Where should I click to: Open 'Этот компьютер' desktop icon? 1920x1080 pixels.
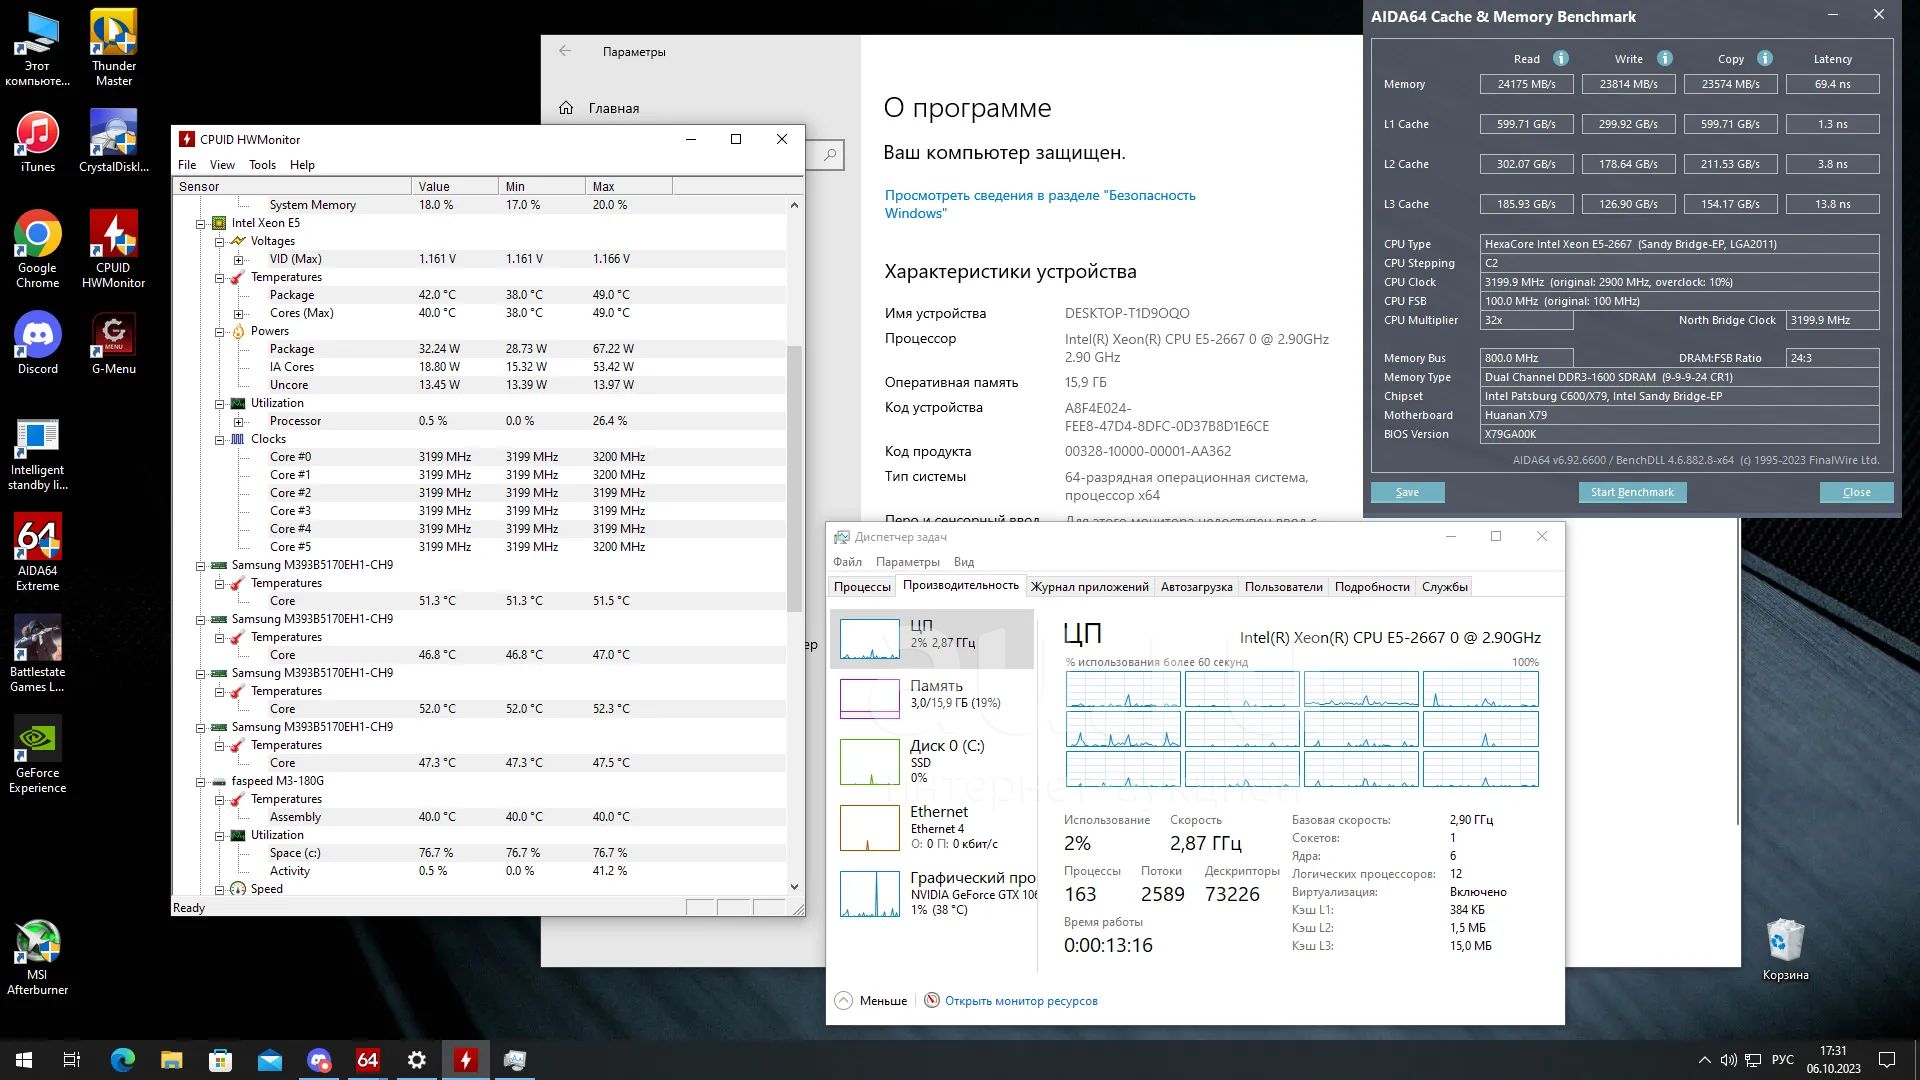[37, 48]
